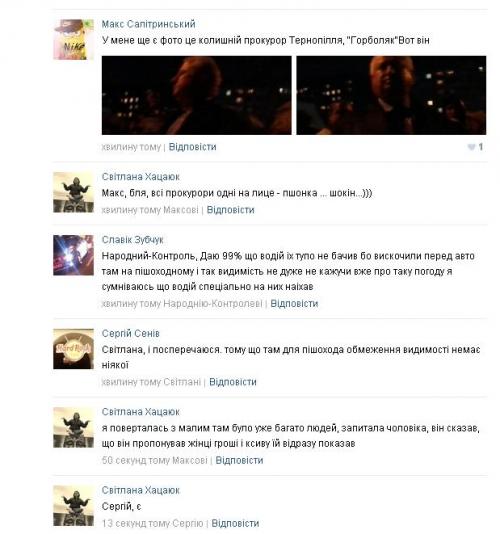Open Сергій Сенів's Hard Rock avatar
The height and width of the screenshot is (534, 500).
click(x=73, y=349)
